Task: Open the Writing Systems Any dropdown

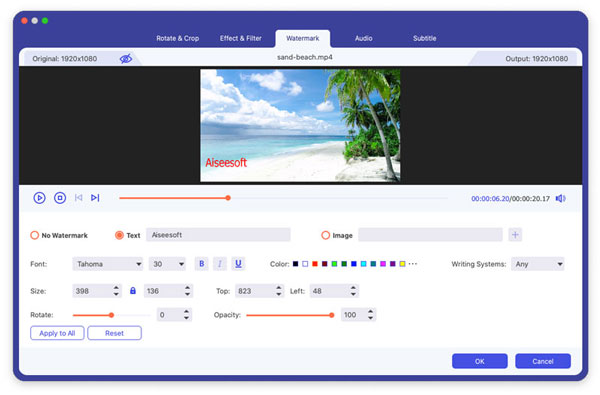Action: (x=538, y=264)
